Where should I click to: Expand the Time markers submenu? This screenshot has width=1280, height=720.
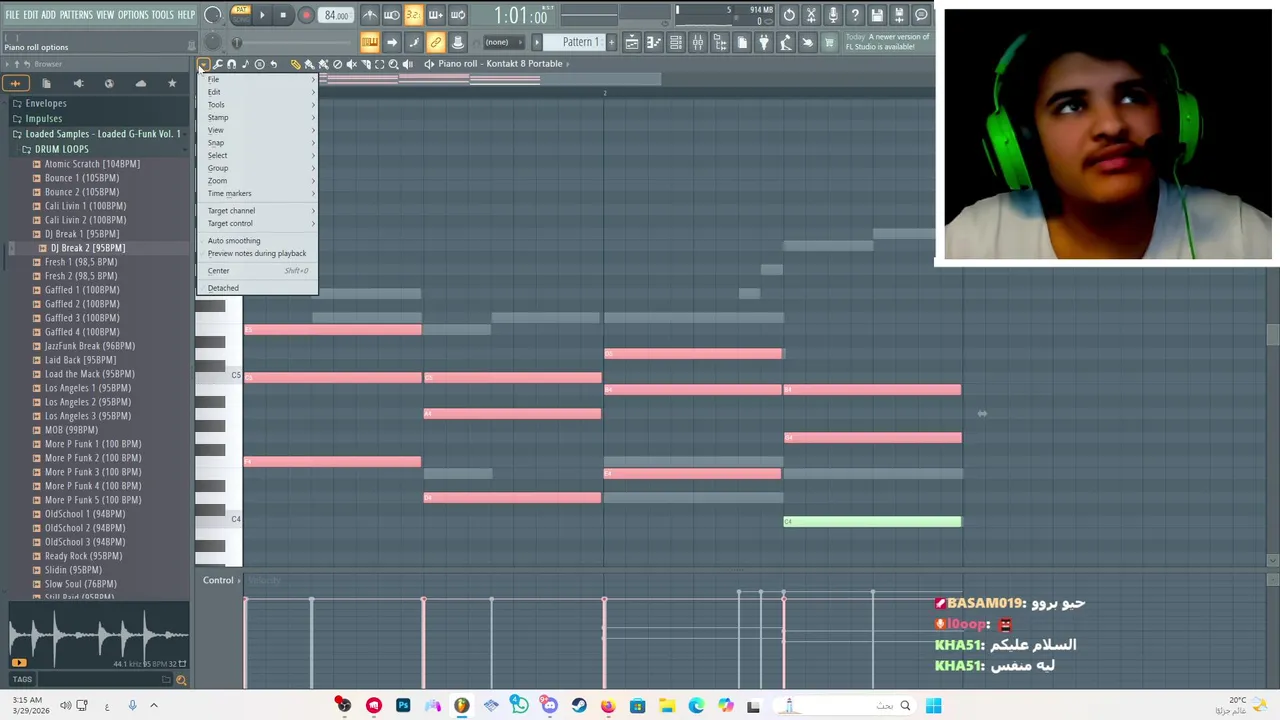click(x=257, y=194)
